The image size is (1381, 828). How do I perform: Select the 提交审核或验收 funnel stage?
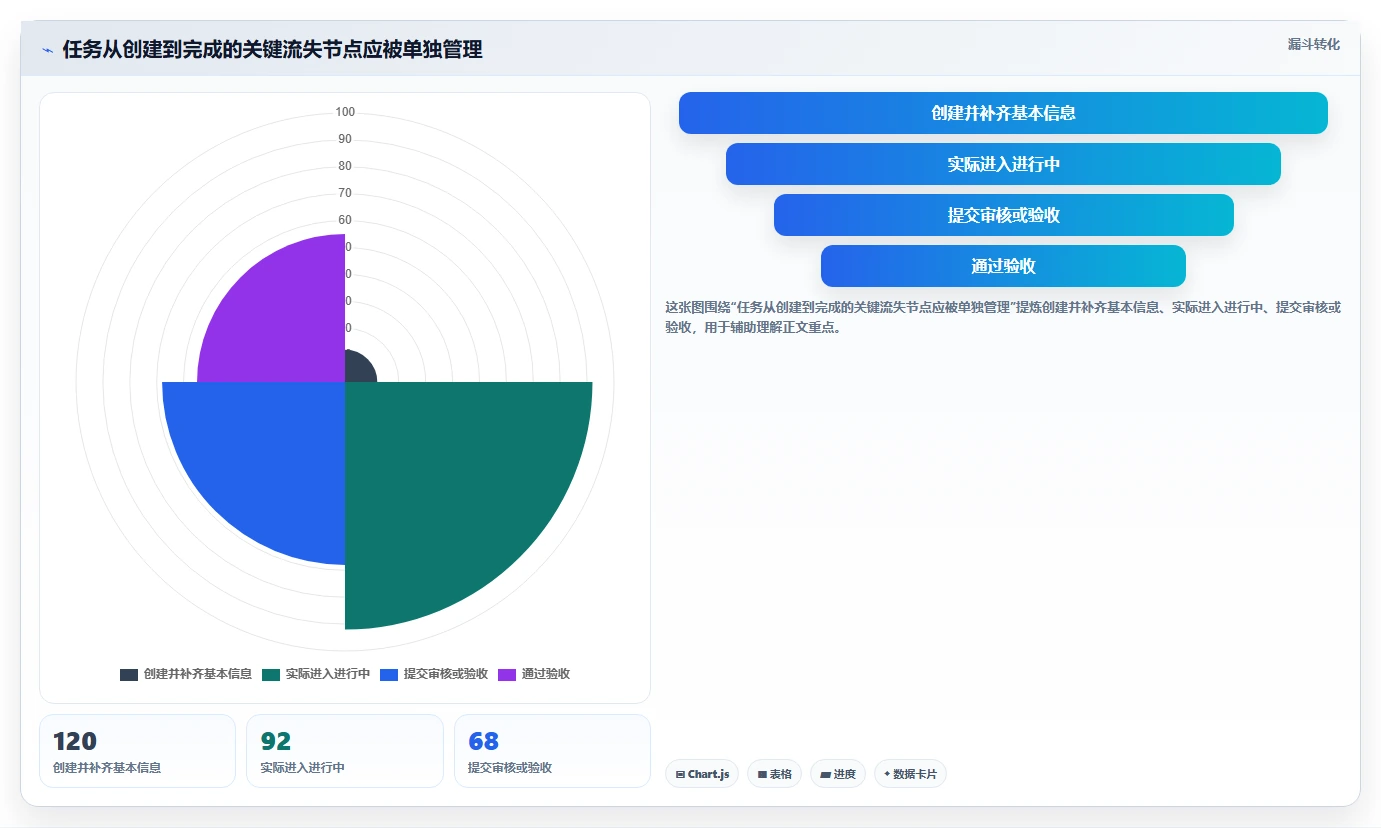1003,215
